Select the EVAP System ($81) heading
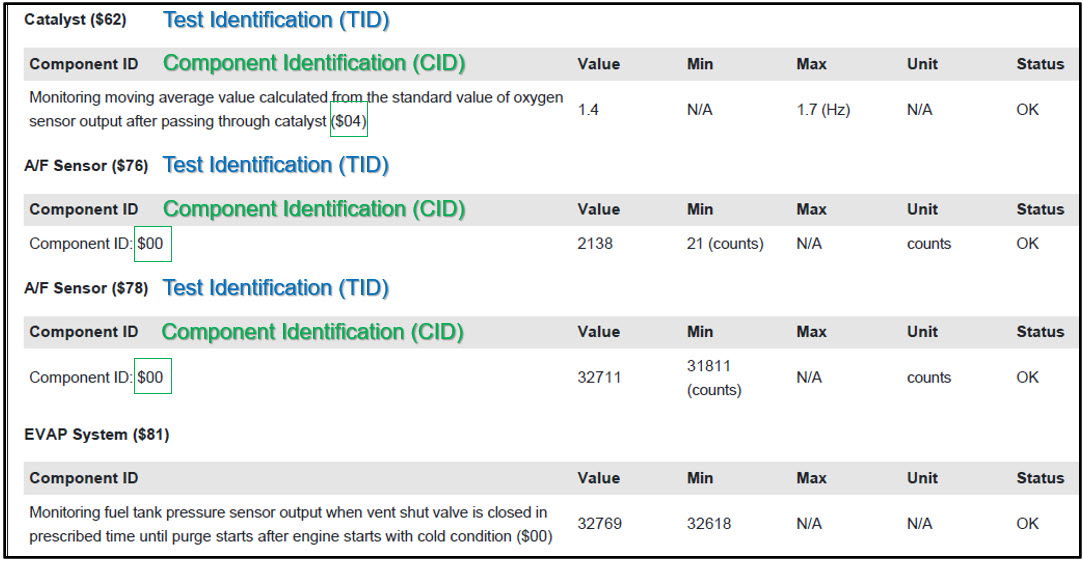Image resolution: width=1084 pixels, height=563 pixels. point(96,435)
